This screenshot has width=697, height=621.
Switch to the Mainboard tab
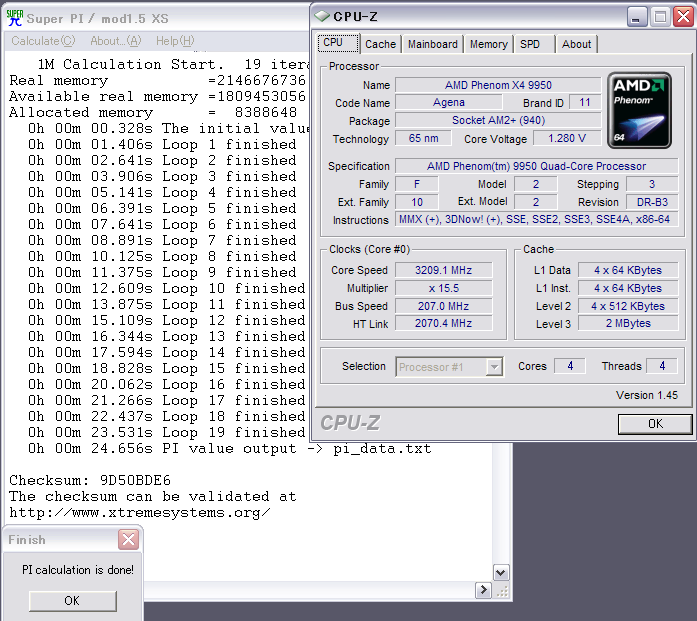(433, 44)
